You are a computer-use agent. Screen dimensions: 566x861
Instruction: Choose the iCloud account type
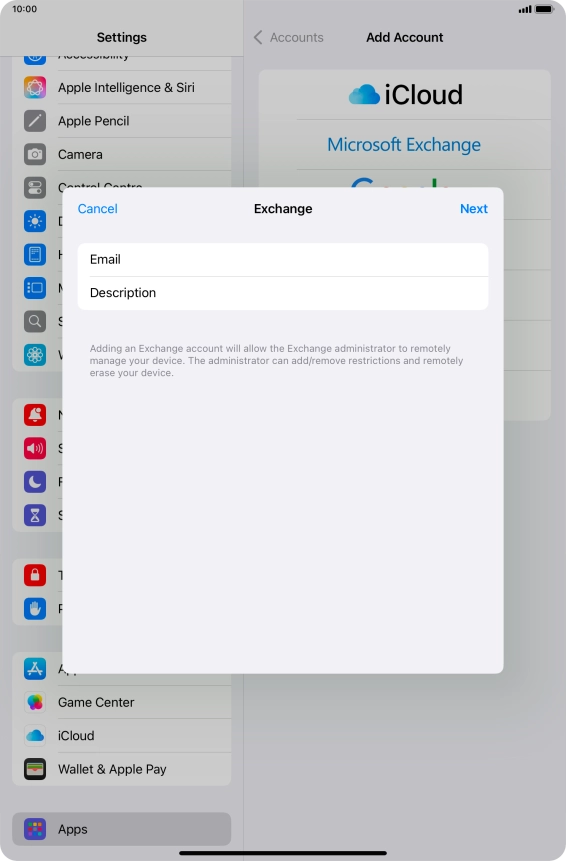coord(405,95)
